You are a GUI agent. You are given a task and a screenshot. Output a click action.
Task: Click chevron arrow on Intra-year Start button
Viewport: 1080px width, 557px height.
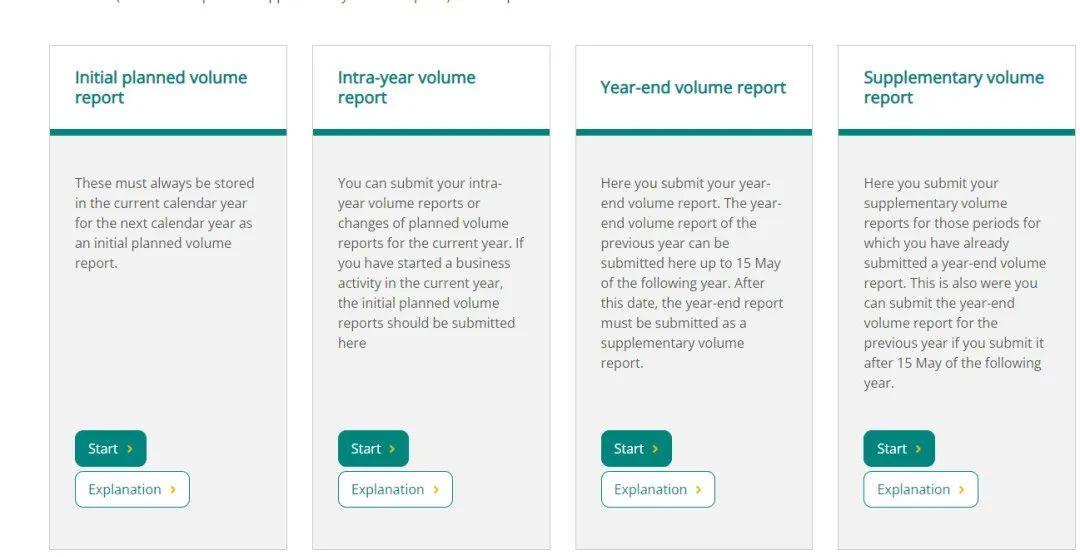click(392, 449)
